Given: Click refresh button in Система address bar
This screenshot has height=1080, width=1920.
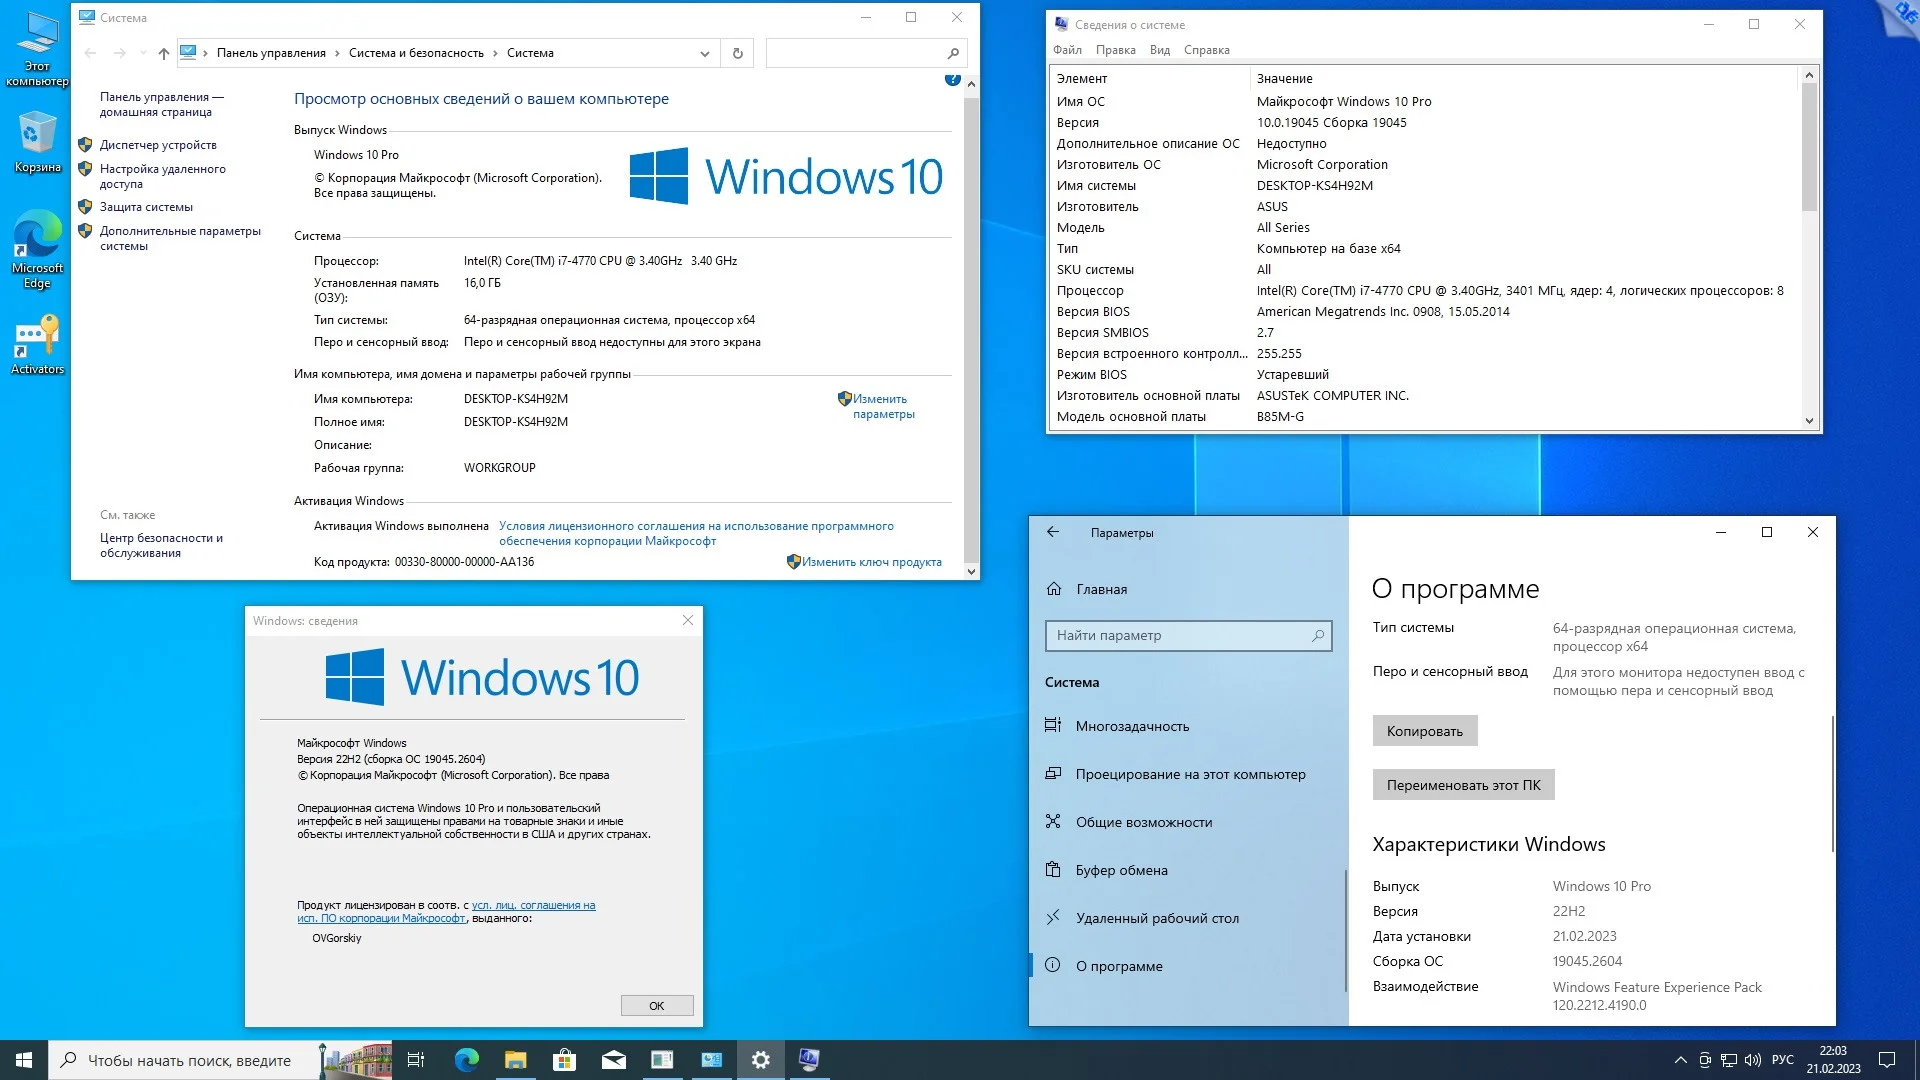Looking at the screenshot, I should click(738, 53).
